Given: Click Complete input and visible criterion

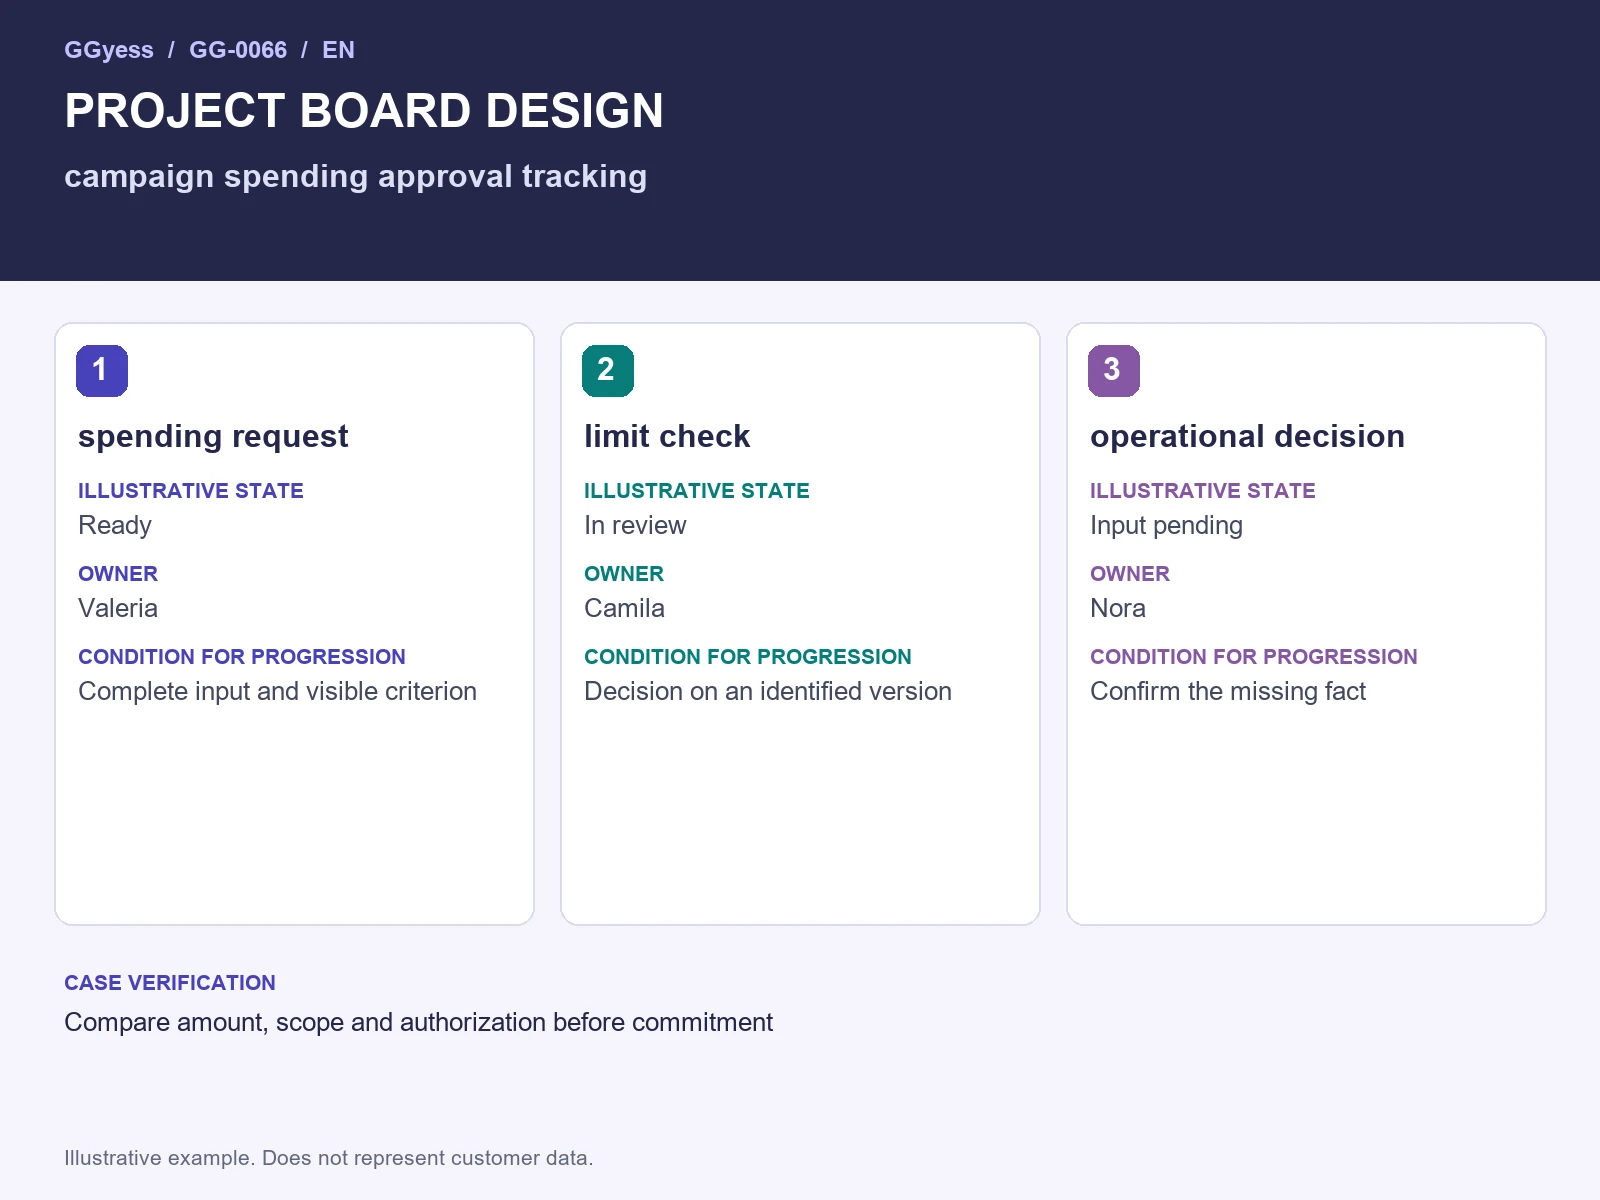Looking at the screenshot, I should [277, 692].
